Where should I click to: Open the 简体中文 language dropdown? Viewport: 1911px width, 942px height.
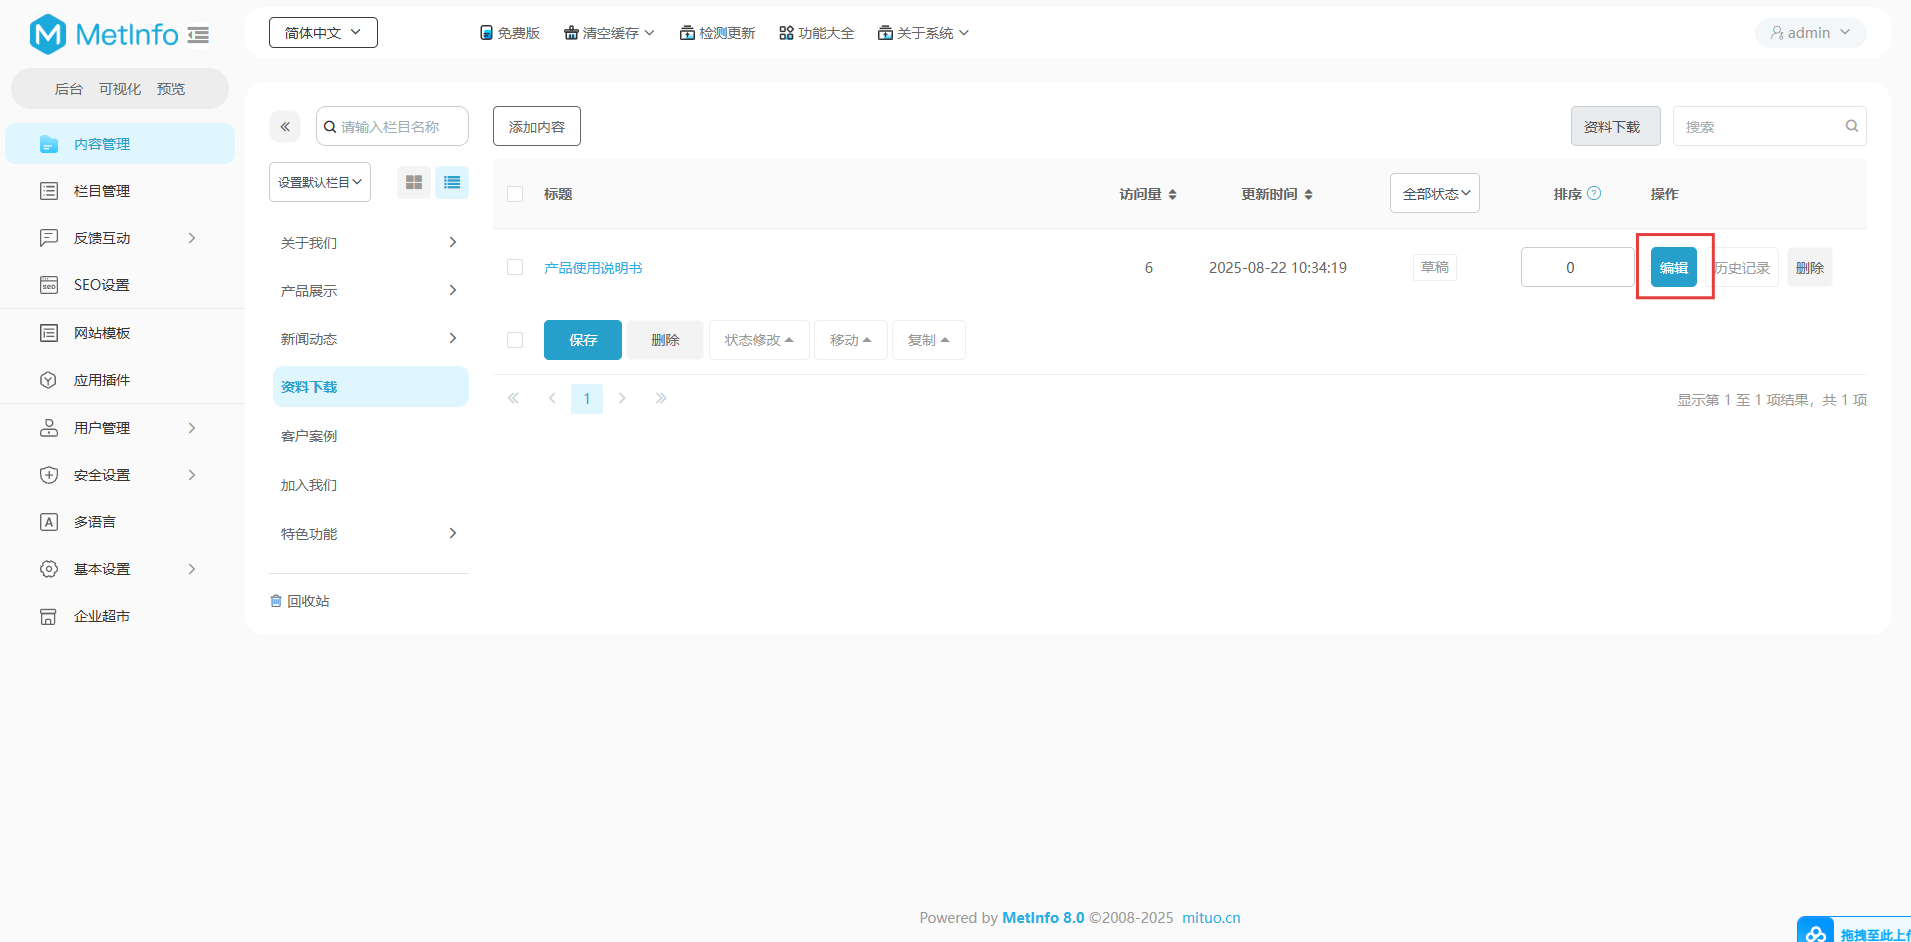(x=323, y=33)
